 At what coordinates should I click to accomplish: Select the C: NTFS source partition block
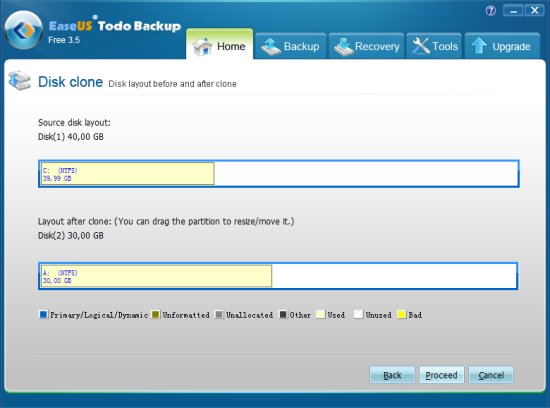128,174
